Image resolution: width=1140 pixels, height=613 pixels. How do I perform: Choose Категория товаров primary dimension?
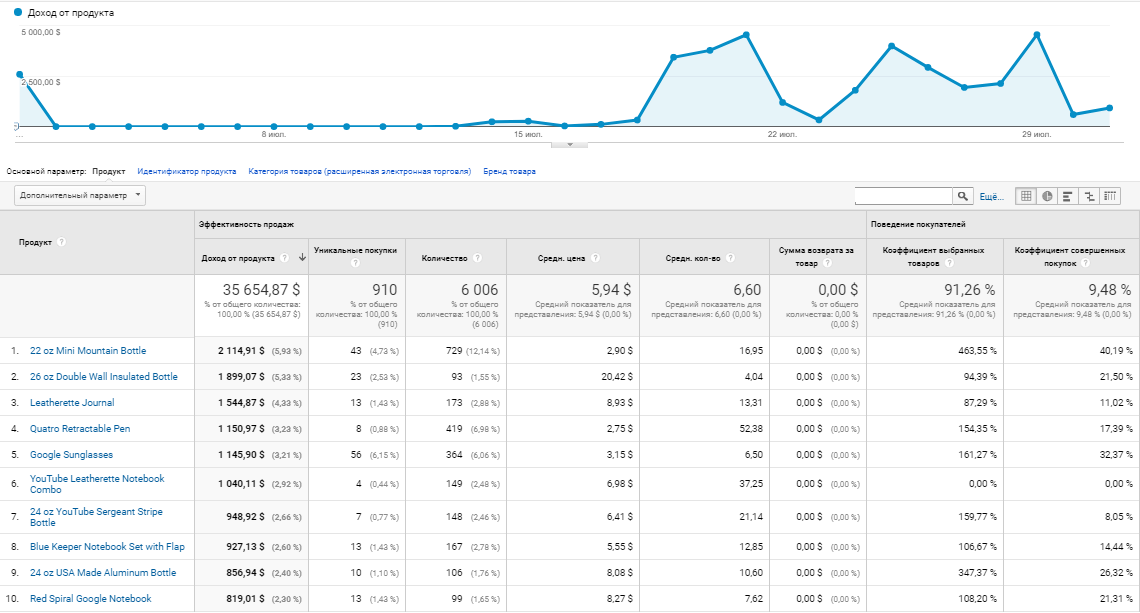tap(359, 171)
